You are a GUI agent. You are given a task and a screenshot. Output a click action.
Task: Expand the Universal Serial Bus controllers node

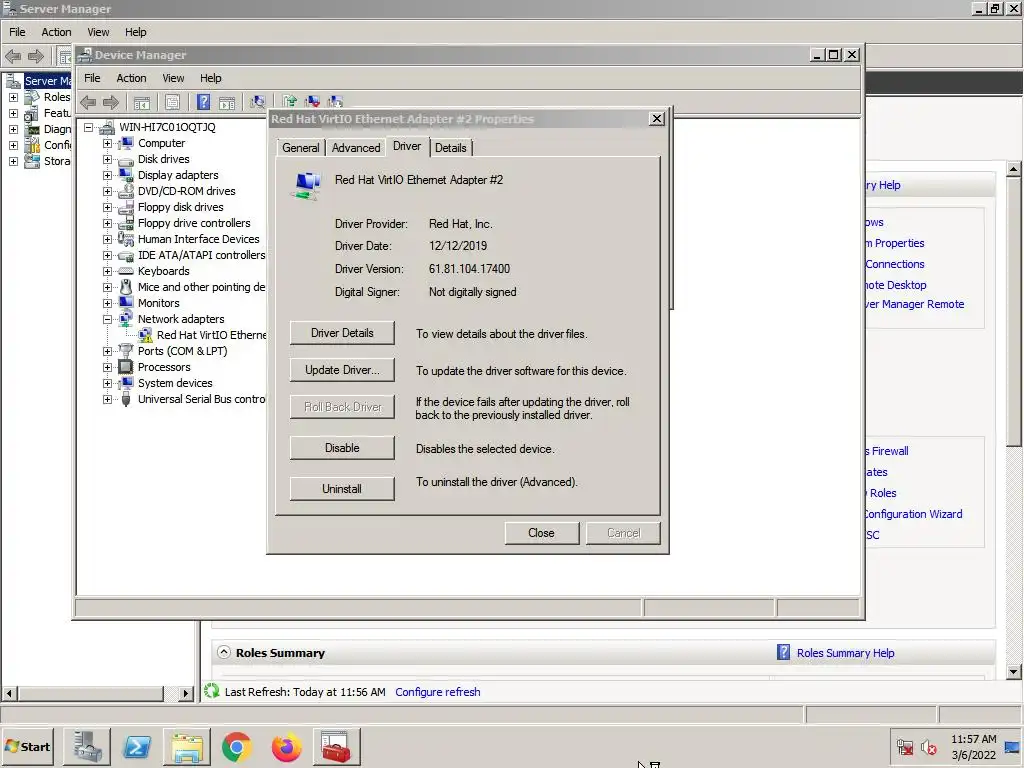coord(107,399)
